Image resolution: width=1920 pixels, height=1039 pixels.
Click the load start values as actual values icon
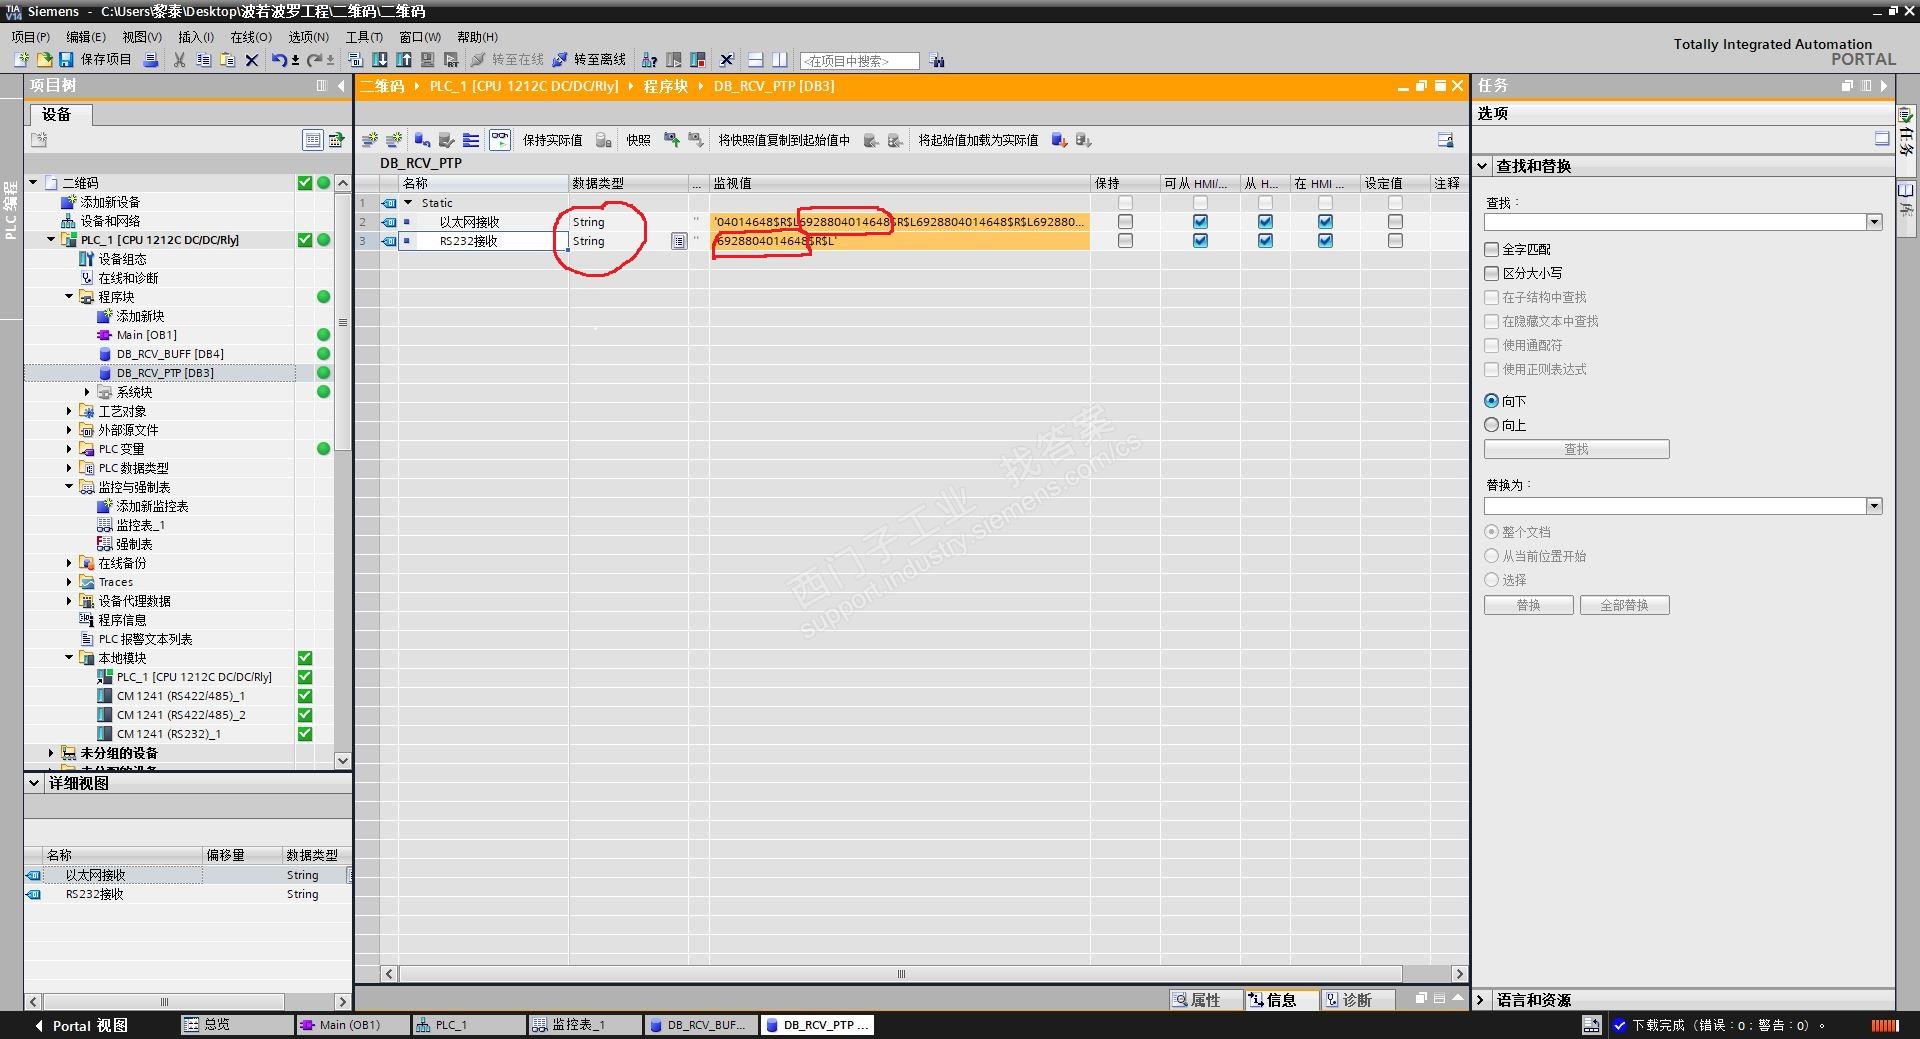(1060, 140)
